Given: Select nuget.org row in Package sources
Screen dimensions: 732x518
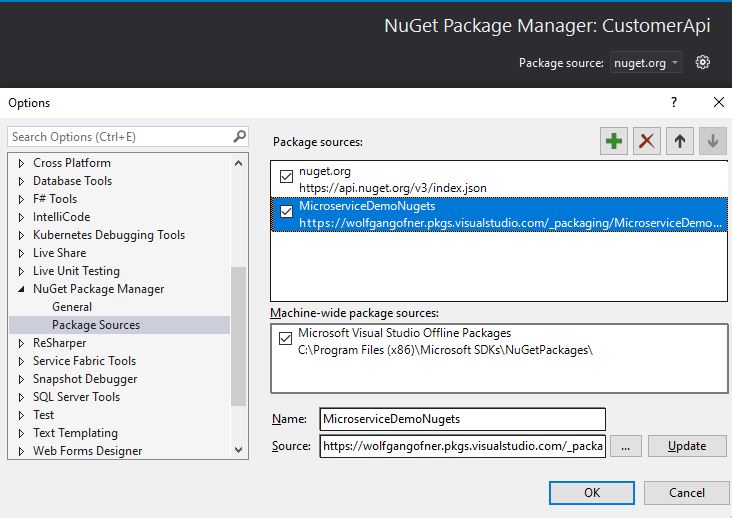Looking at the screenshot, I should [x=499, y=179].
